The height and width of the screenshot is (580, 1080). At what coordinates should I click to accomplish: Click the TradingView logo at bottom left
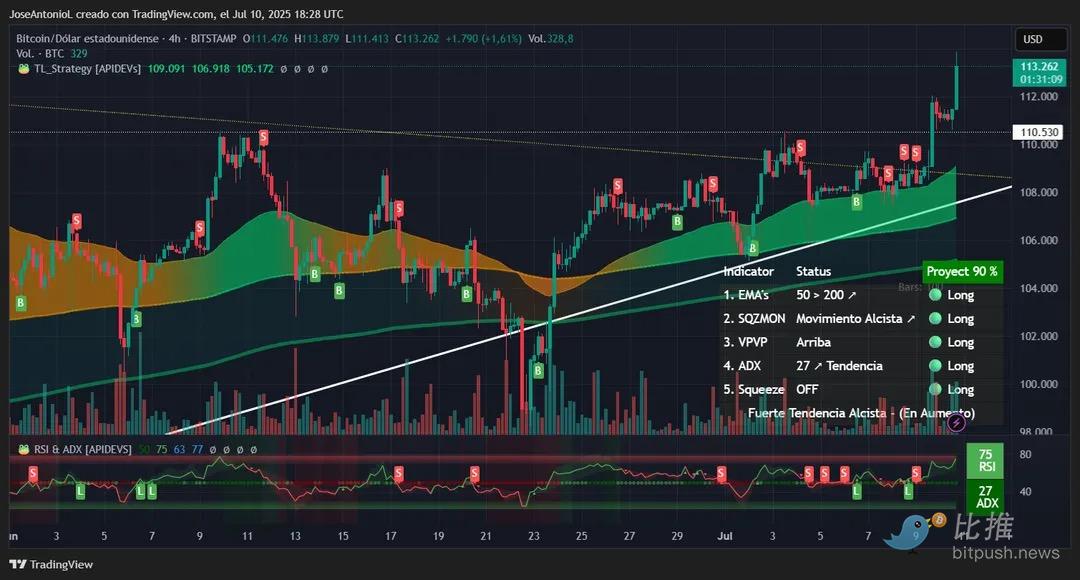point(52,564)
